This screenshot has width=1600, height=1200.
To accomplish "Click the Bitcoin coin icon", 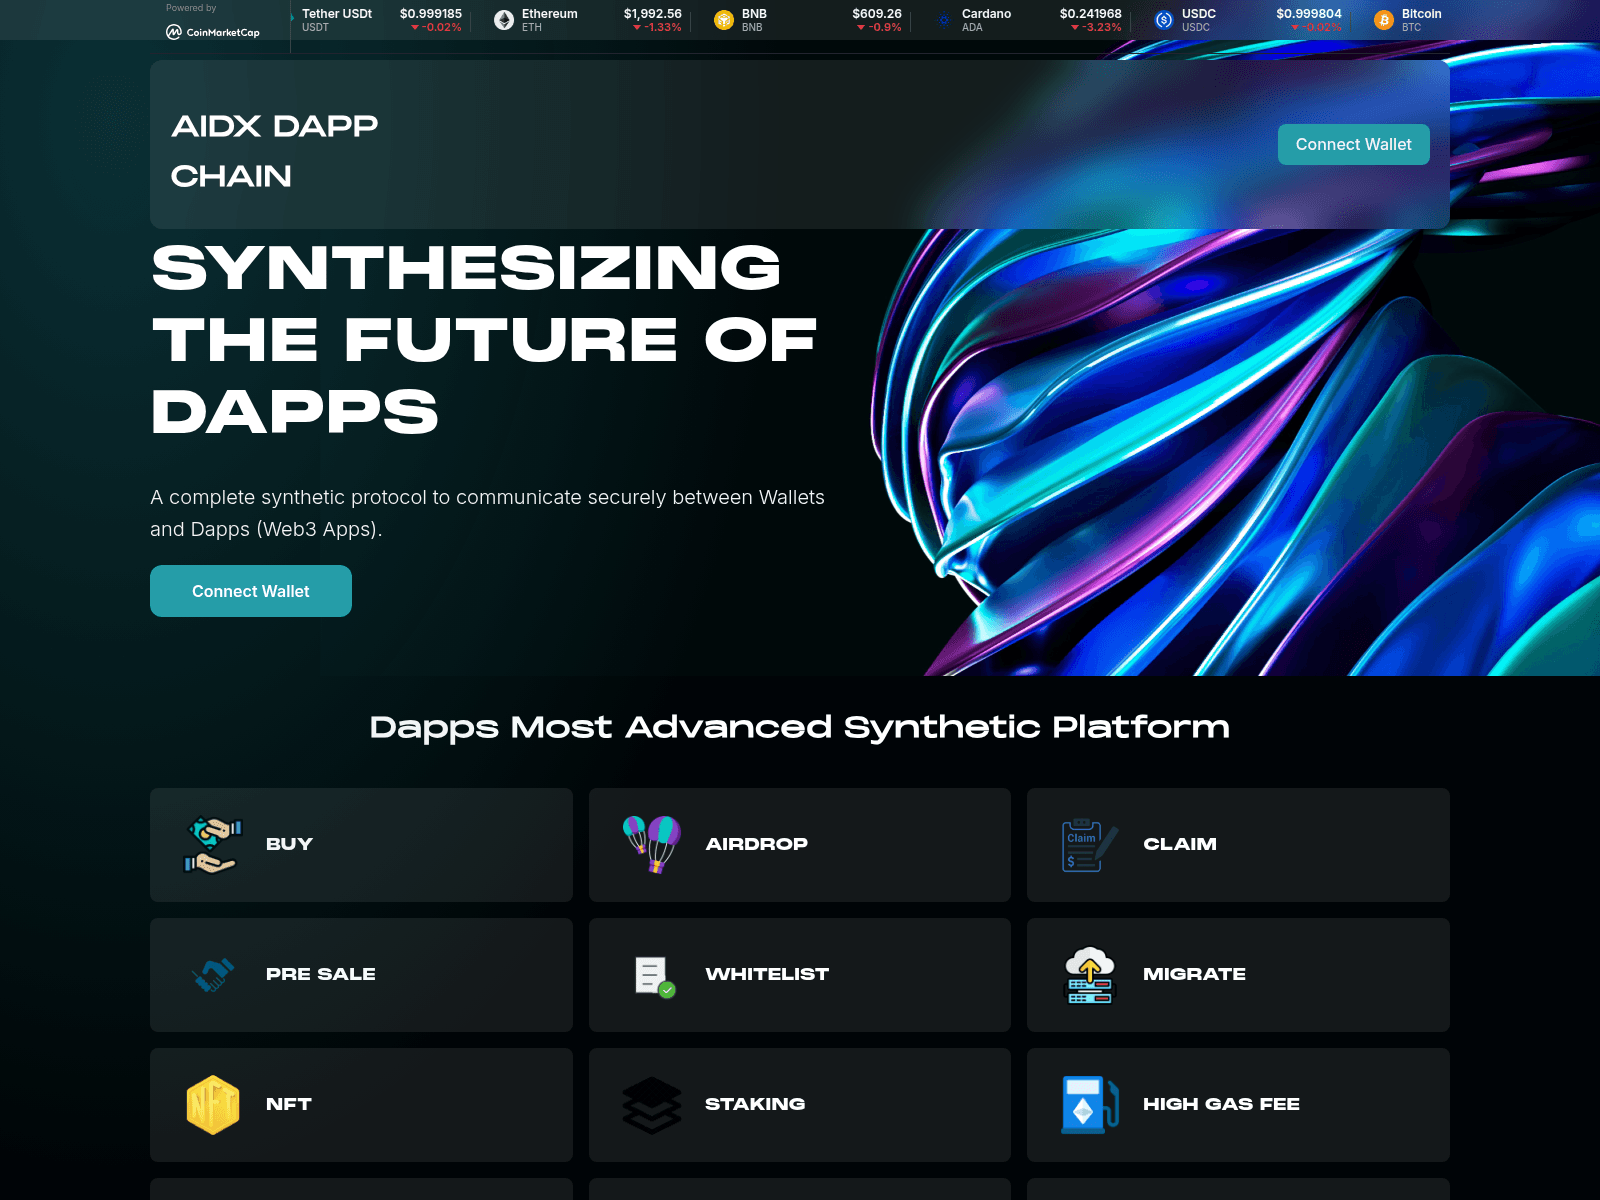I will (x=1384, y=20).
